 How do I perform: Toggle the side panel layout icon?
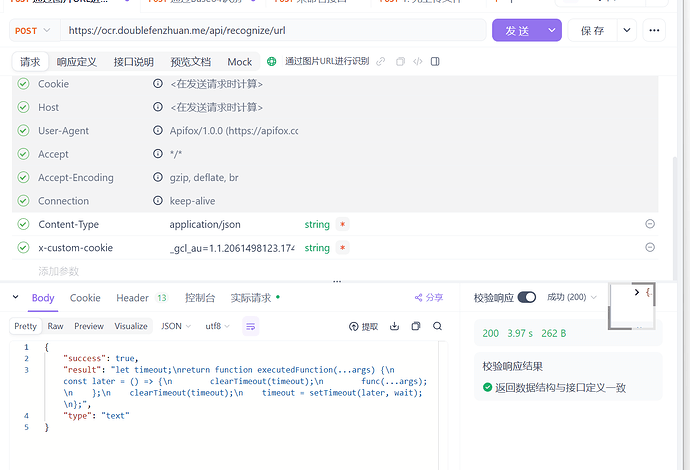435,62
